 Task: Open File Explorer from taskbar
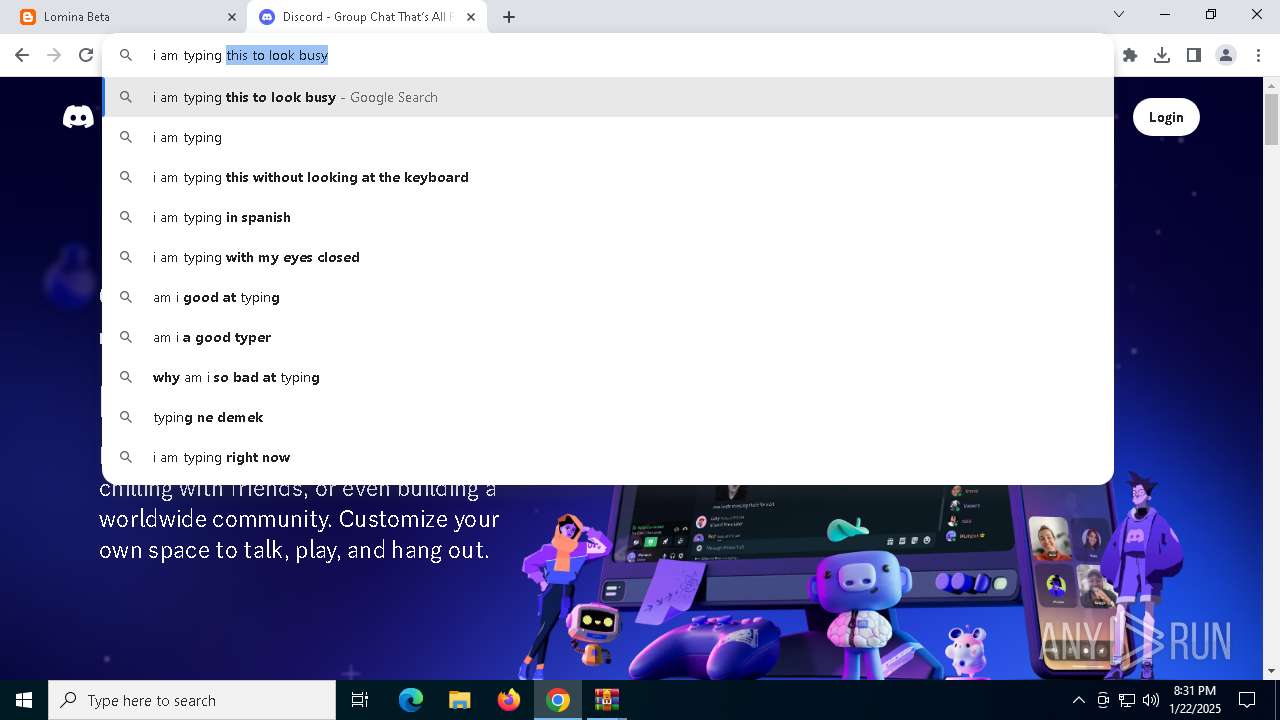459,700
